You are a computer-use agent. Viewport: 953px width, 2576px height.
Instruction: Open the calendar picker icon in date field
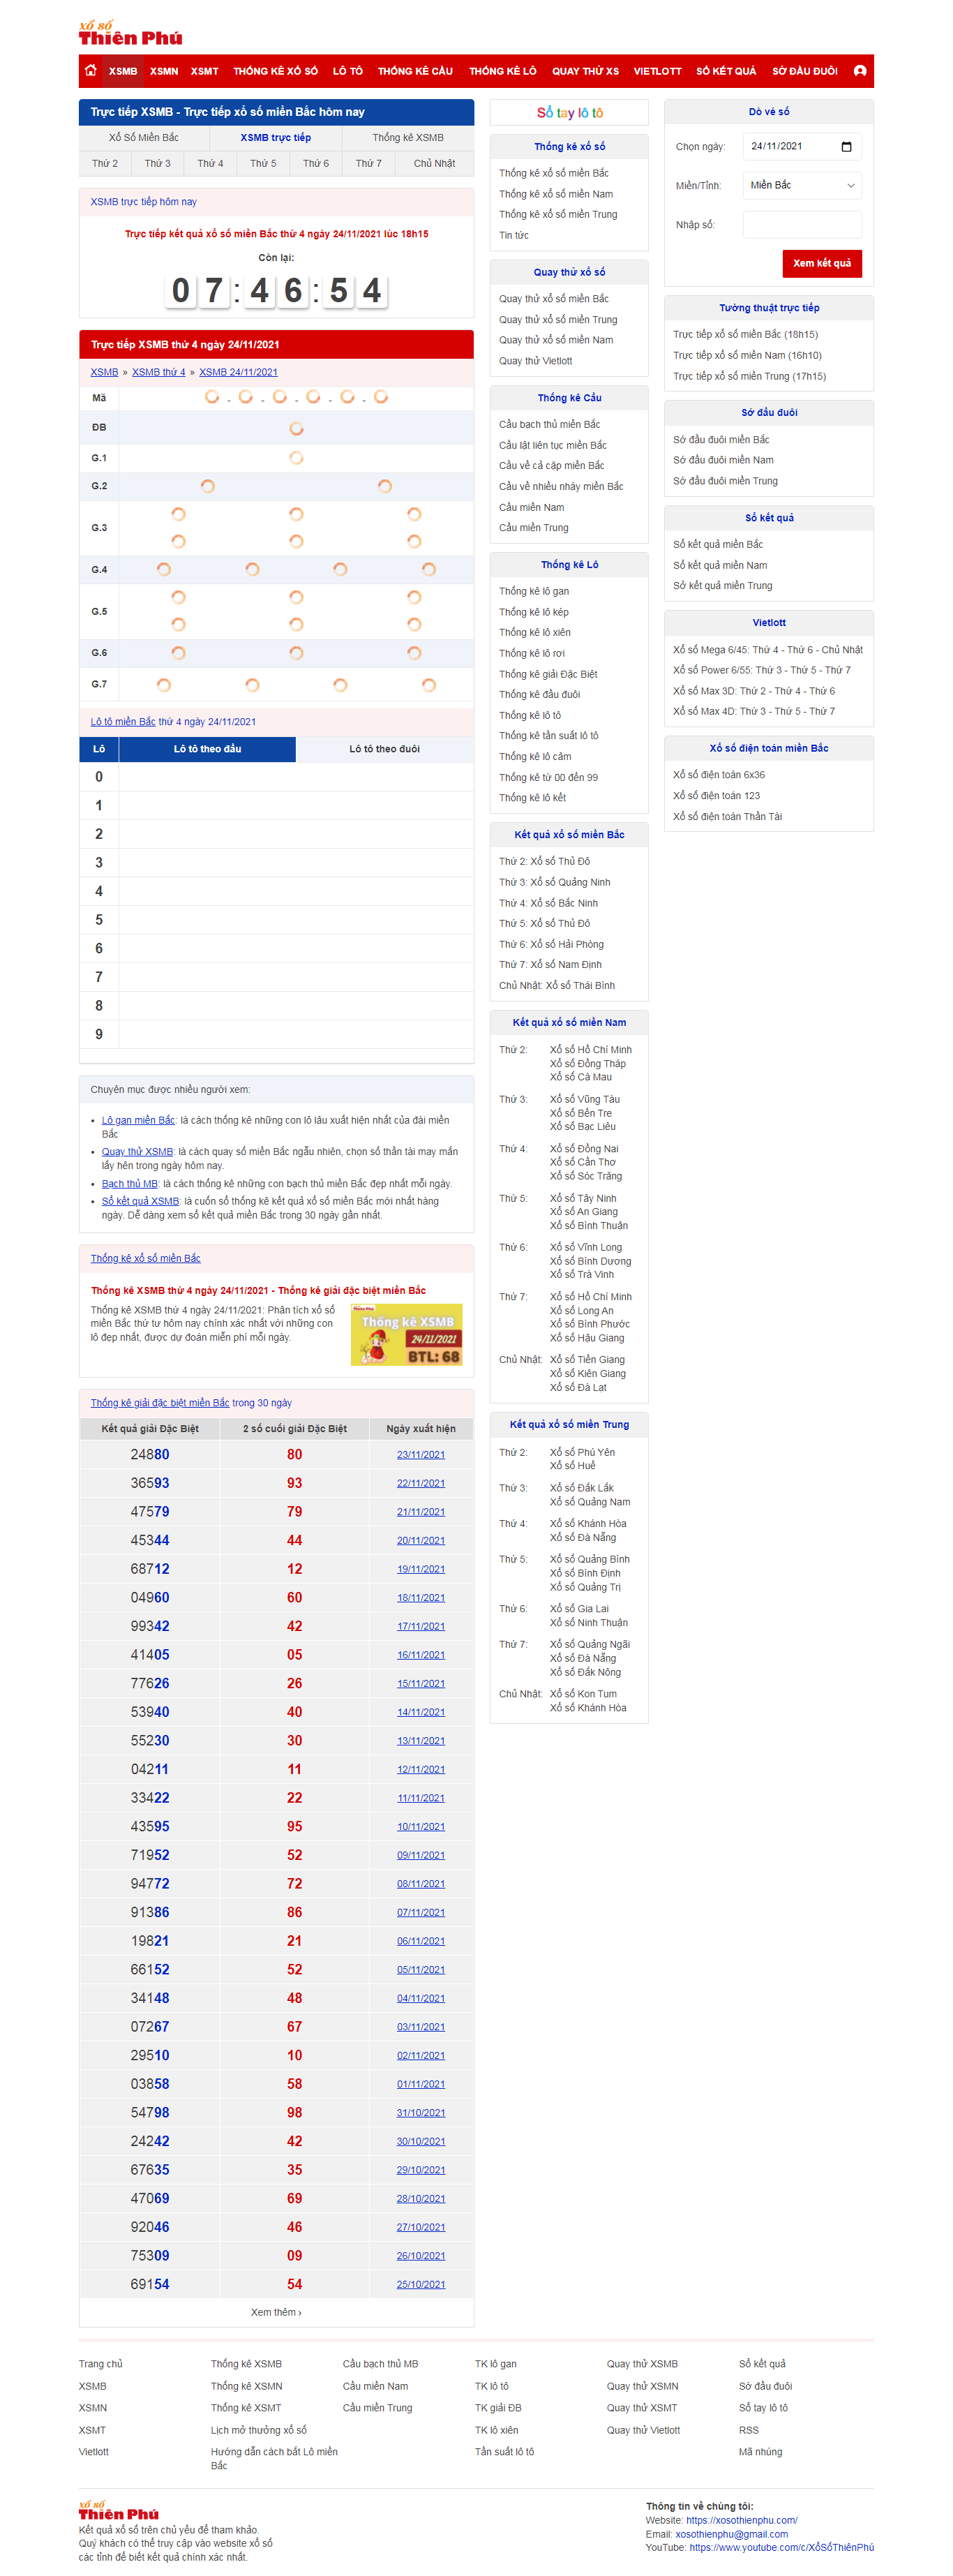(x=846, y=147)
